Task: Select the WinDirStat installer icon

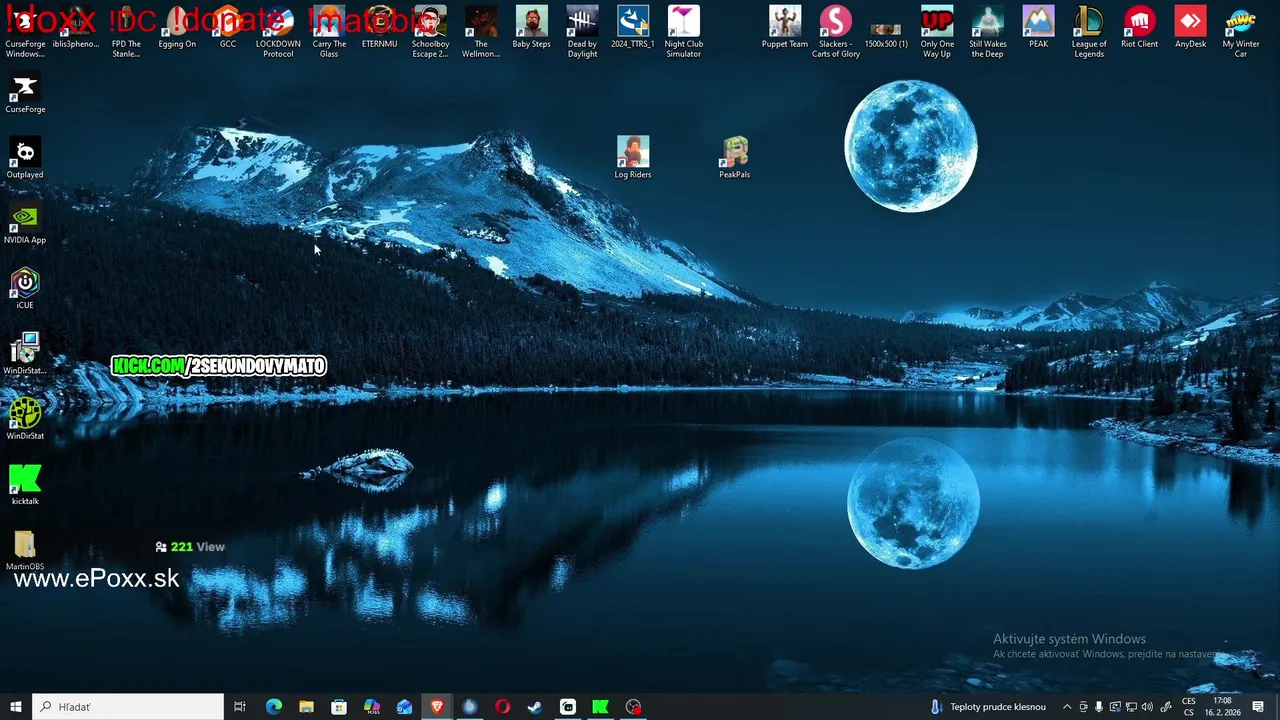Action: coord(25,355)
